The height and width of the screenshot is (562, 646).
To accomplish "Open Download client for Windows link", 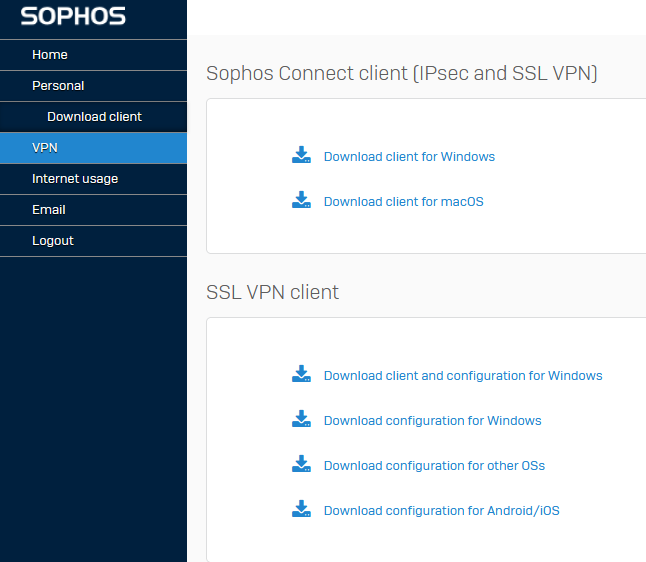I will pyautogui.click(x=409, y=157).
